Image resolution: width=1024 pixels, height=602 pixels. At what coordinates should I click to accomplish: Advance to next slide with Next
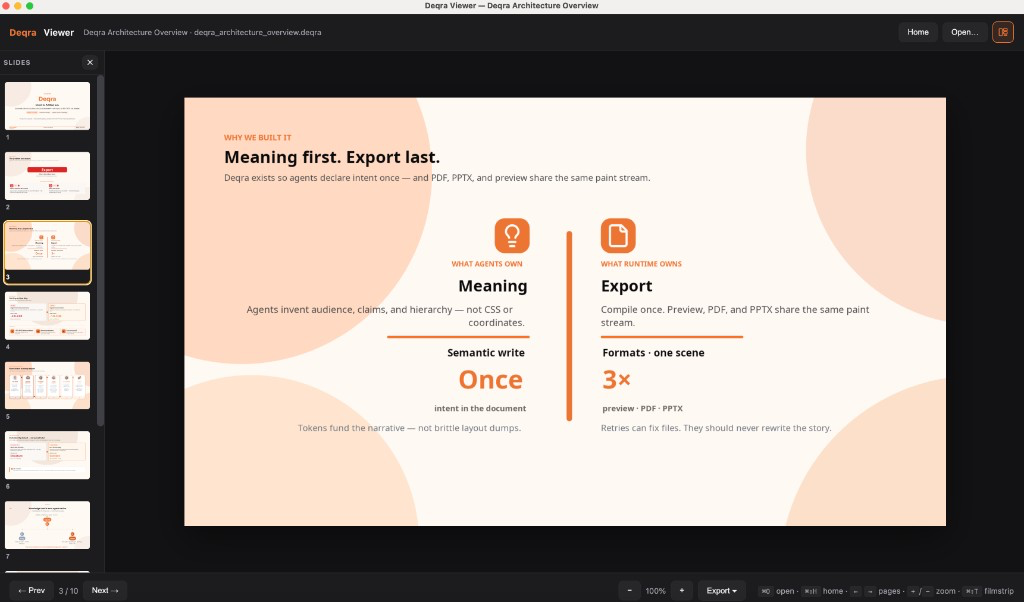pos(104,590)
